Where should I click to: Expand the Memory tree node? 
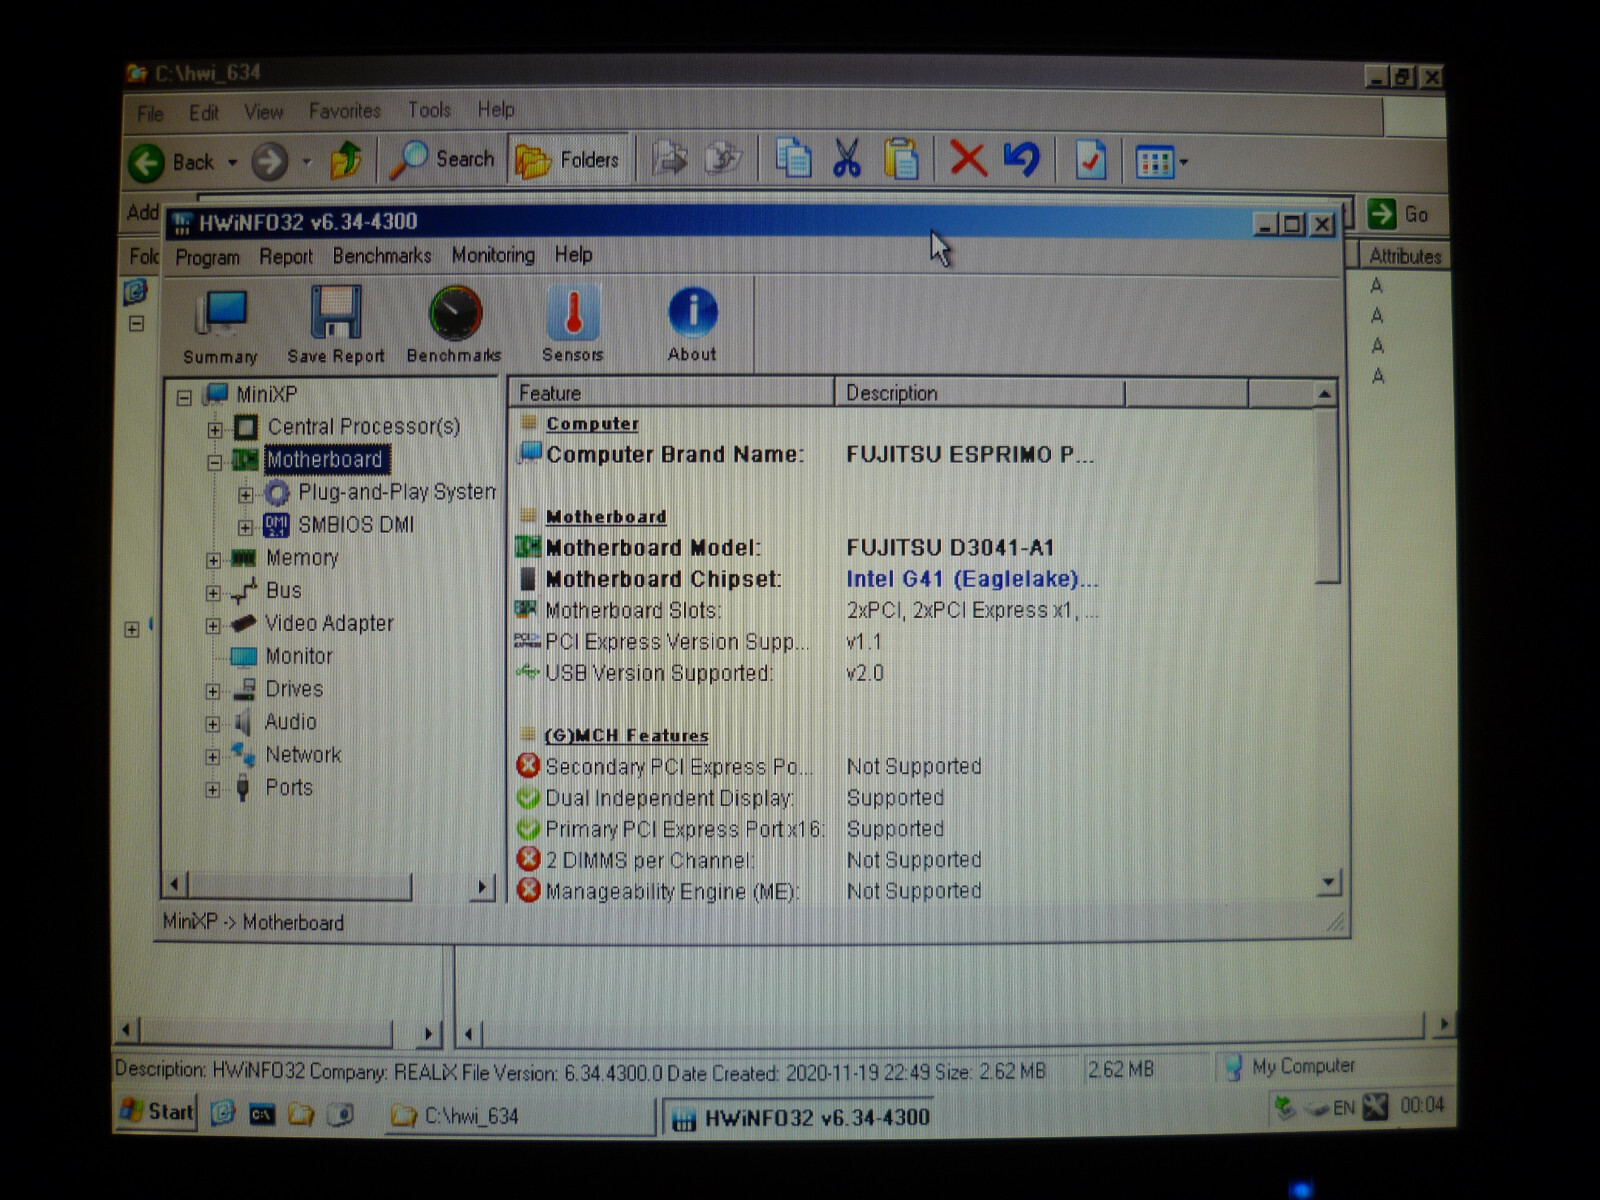(x=213, y=560)
